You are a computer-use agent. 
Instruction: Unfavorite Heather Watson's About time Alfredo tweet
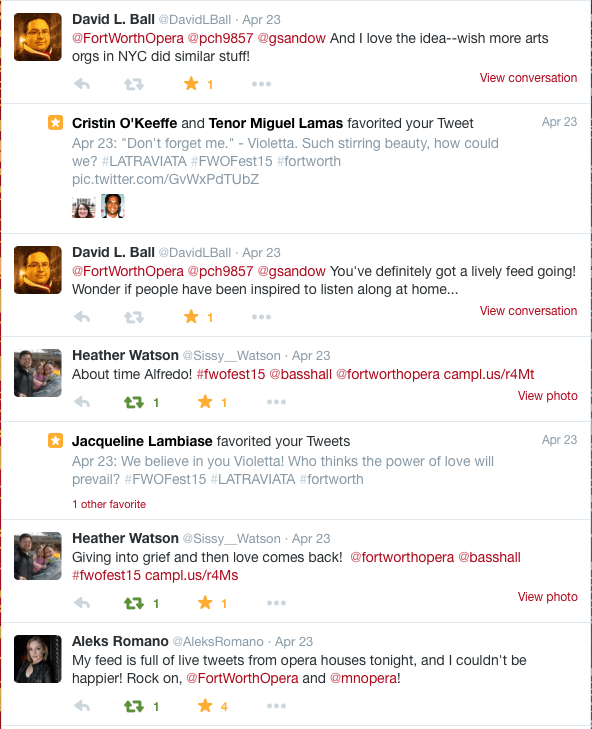(205, 402)
